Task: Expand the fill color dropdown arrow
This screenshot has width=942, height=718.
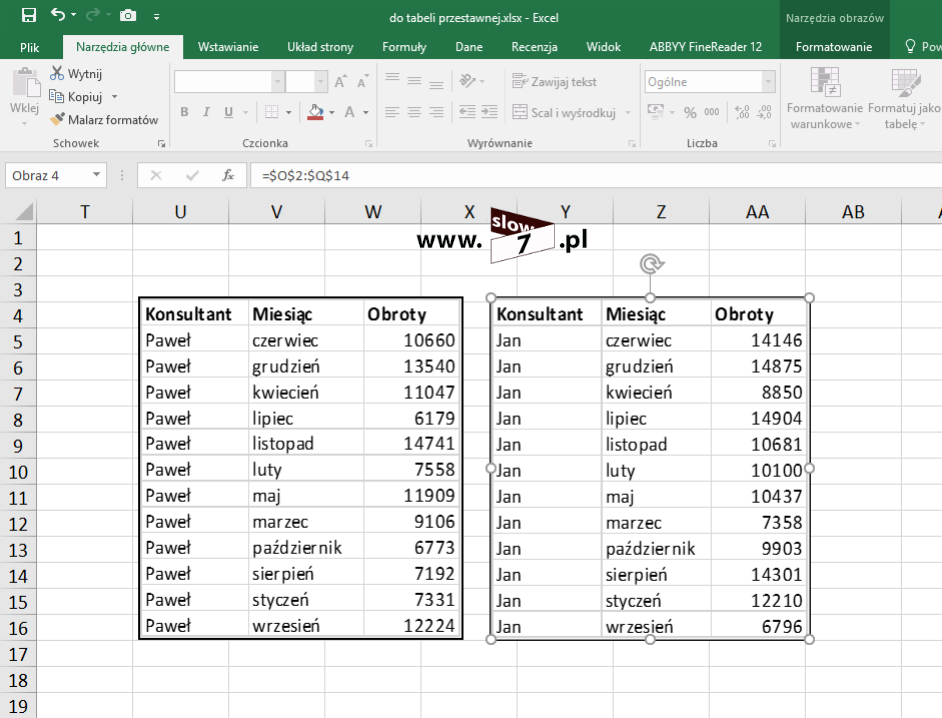Action: tap(332, 112)
